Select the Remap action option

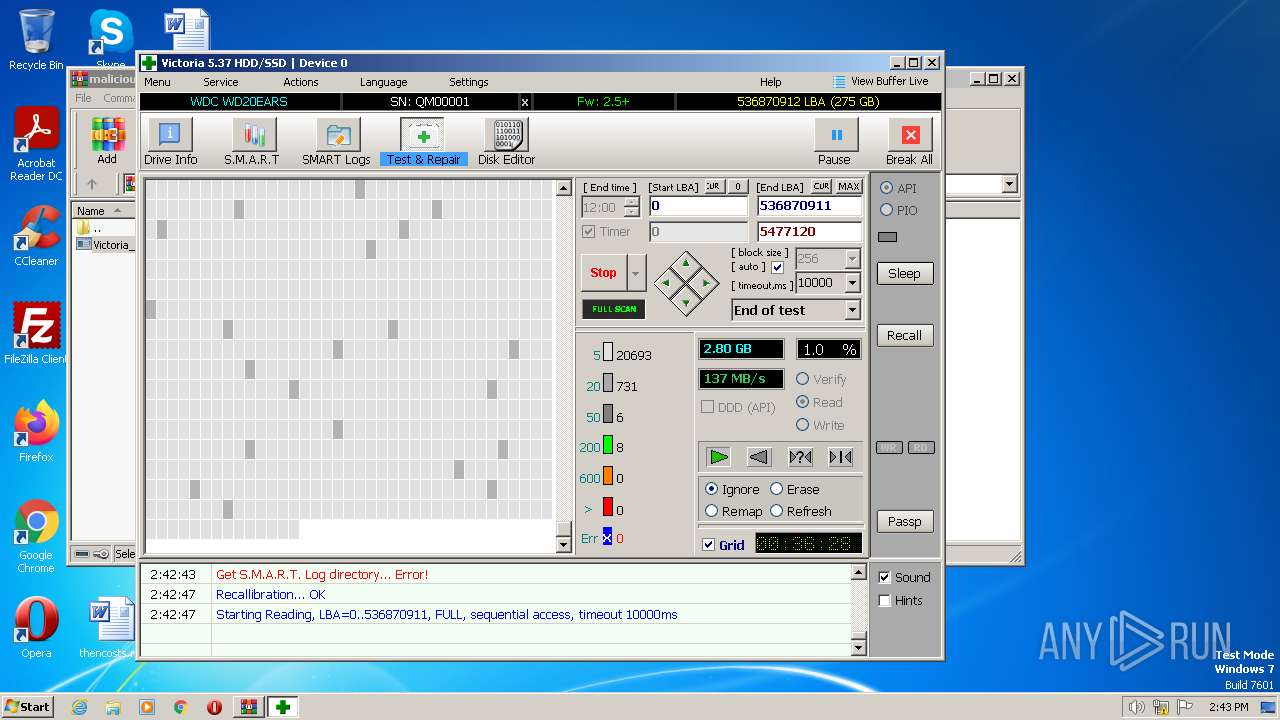tap(734, 511)
